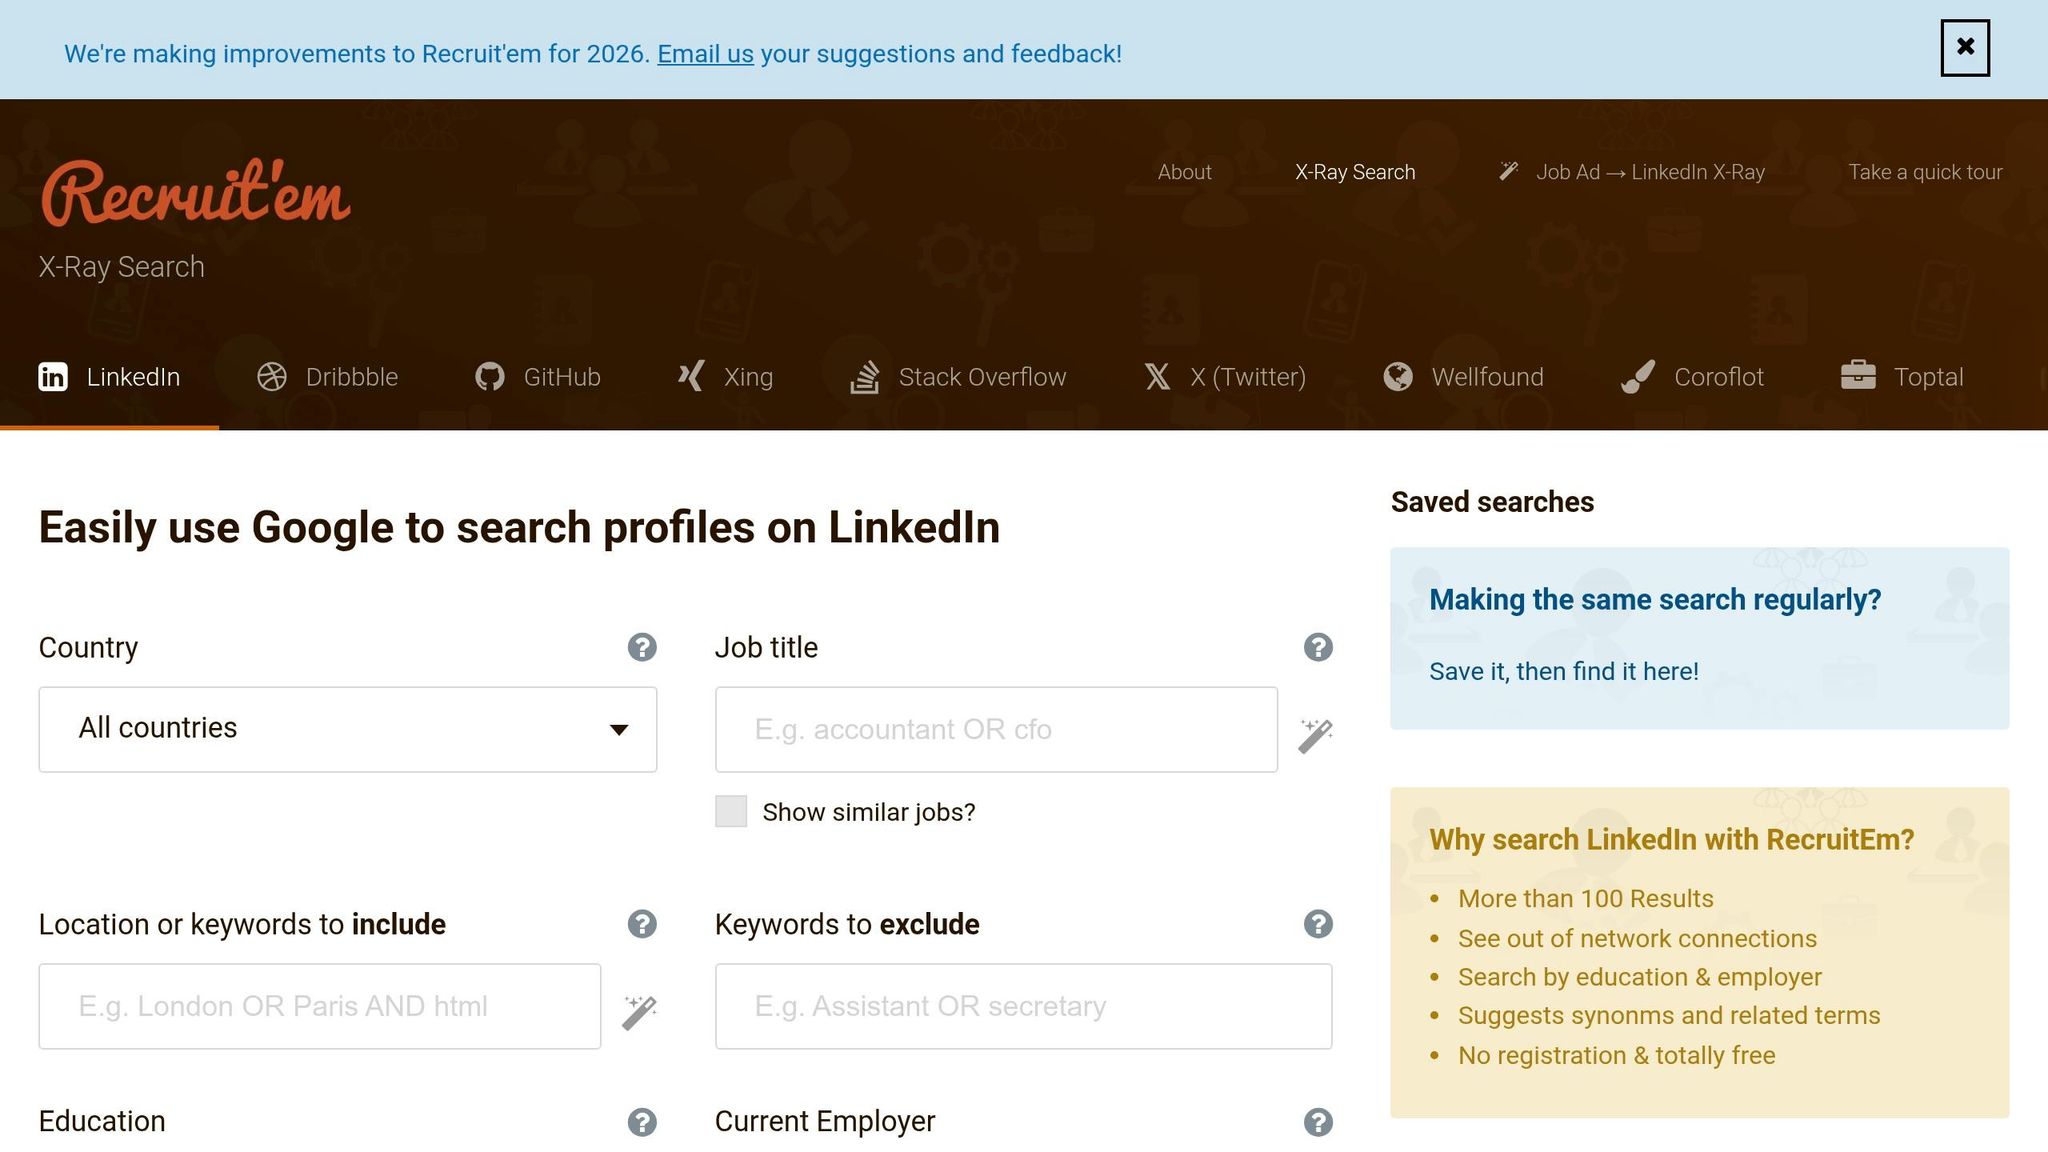Click 'More than 100 Results' bullet
This screenshot has width=2048, height=1152.
pyautogui.click(x=1585, y=898)
